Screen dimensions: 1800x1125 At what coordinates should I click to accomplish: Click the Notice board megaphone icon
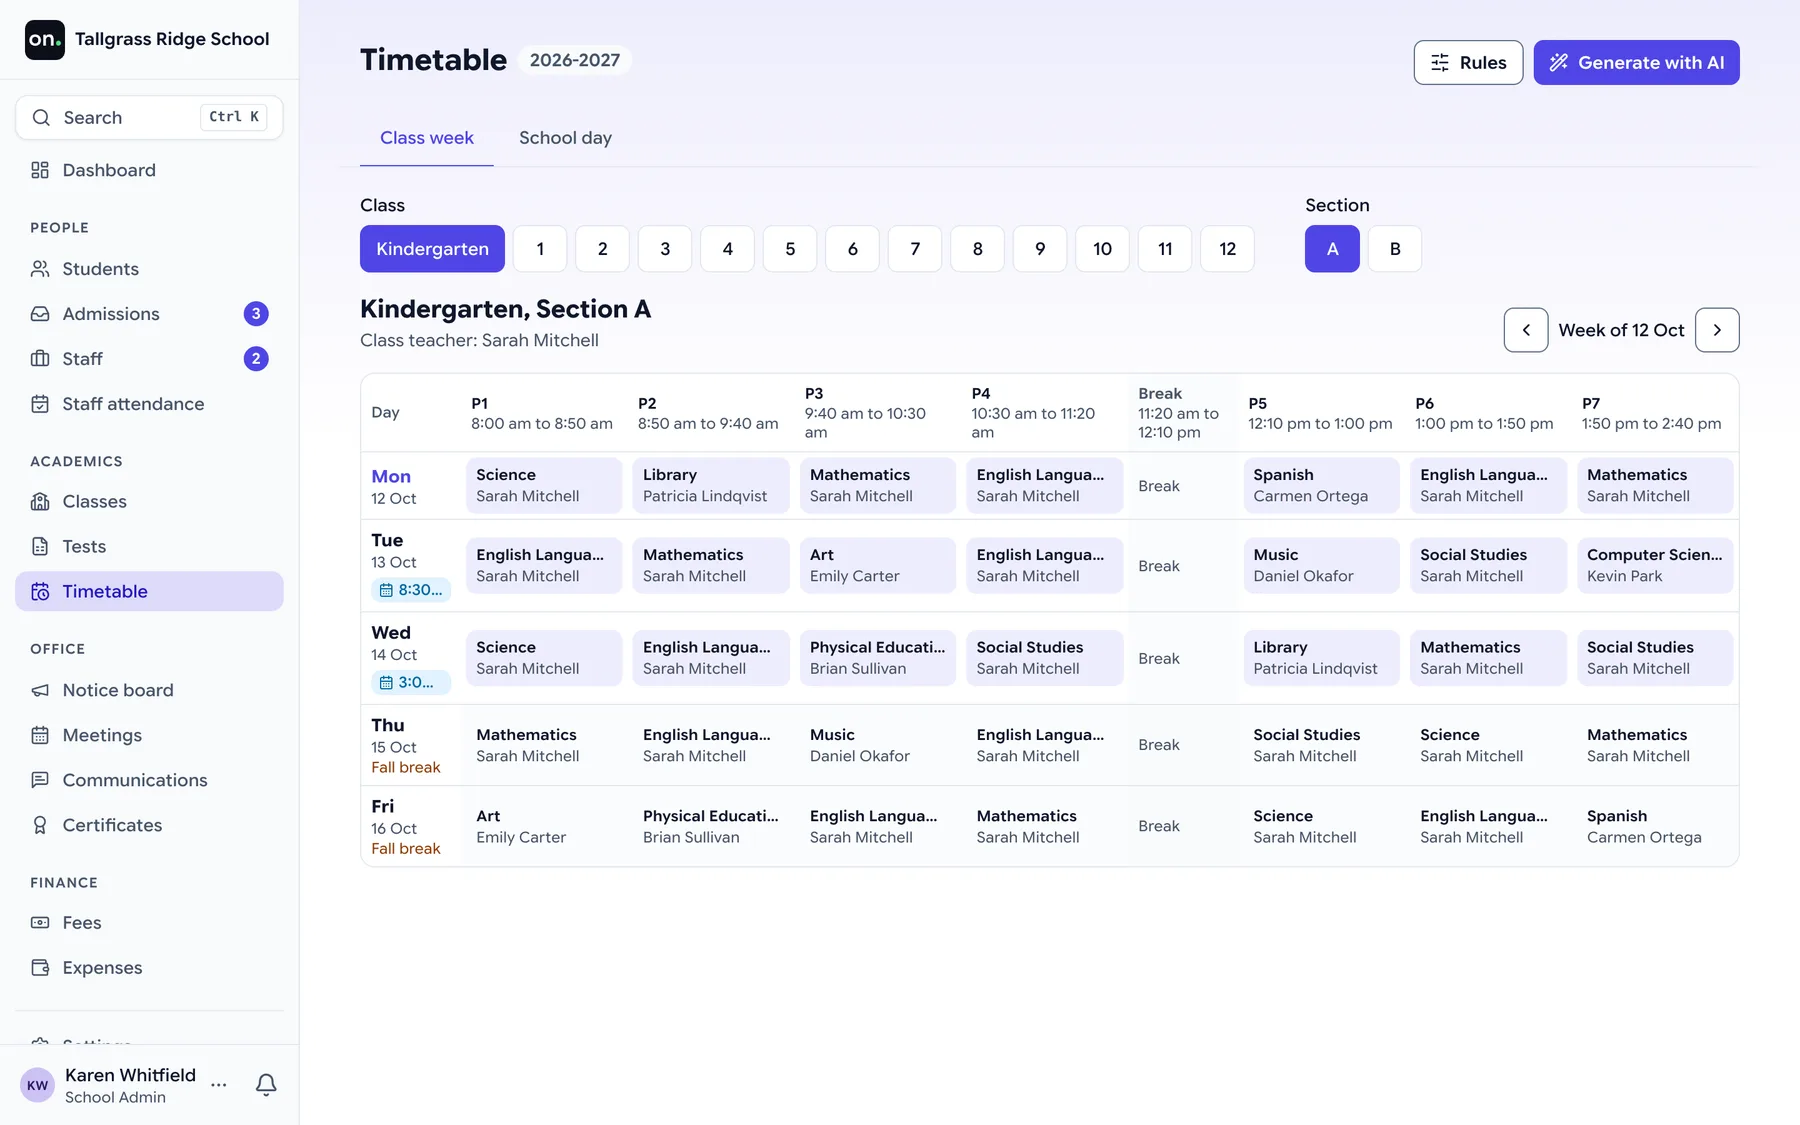(x=40, y=690)
